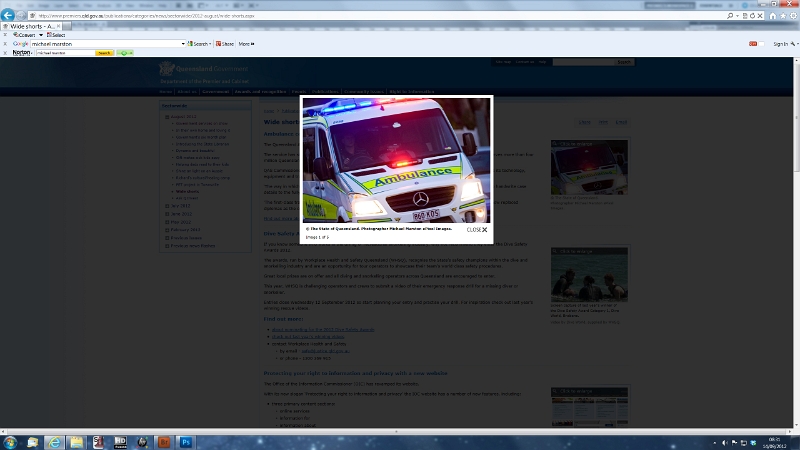The height and width of the screenshot is (450, 800).
Task: Click the volume speaker tray icon
Action: point(724,443)
